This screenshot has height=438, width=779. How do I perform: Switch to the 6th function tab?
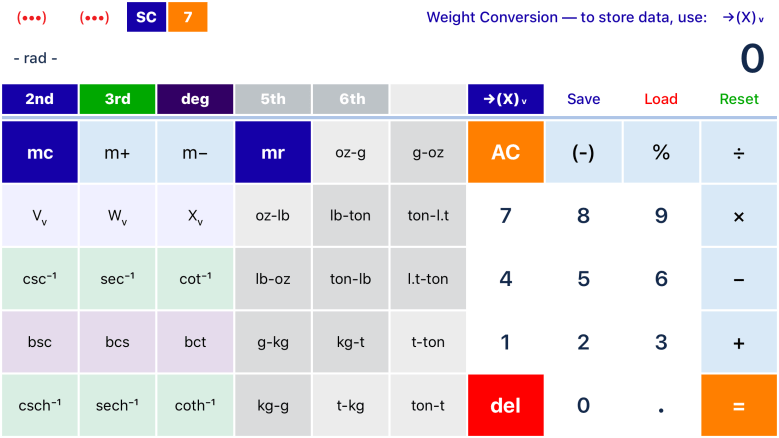(351, 99)
